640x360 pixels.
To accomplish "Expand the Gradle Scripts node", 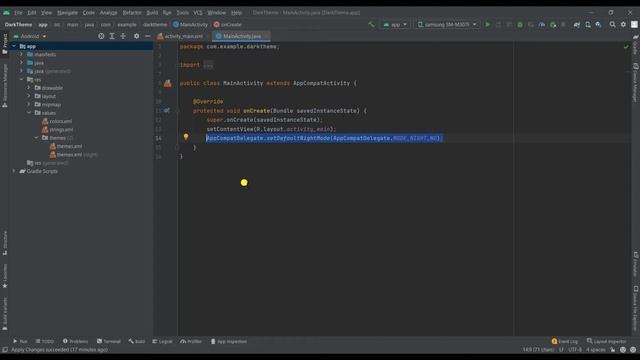I will [14, 171].
